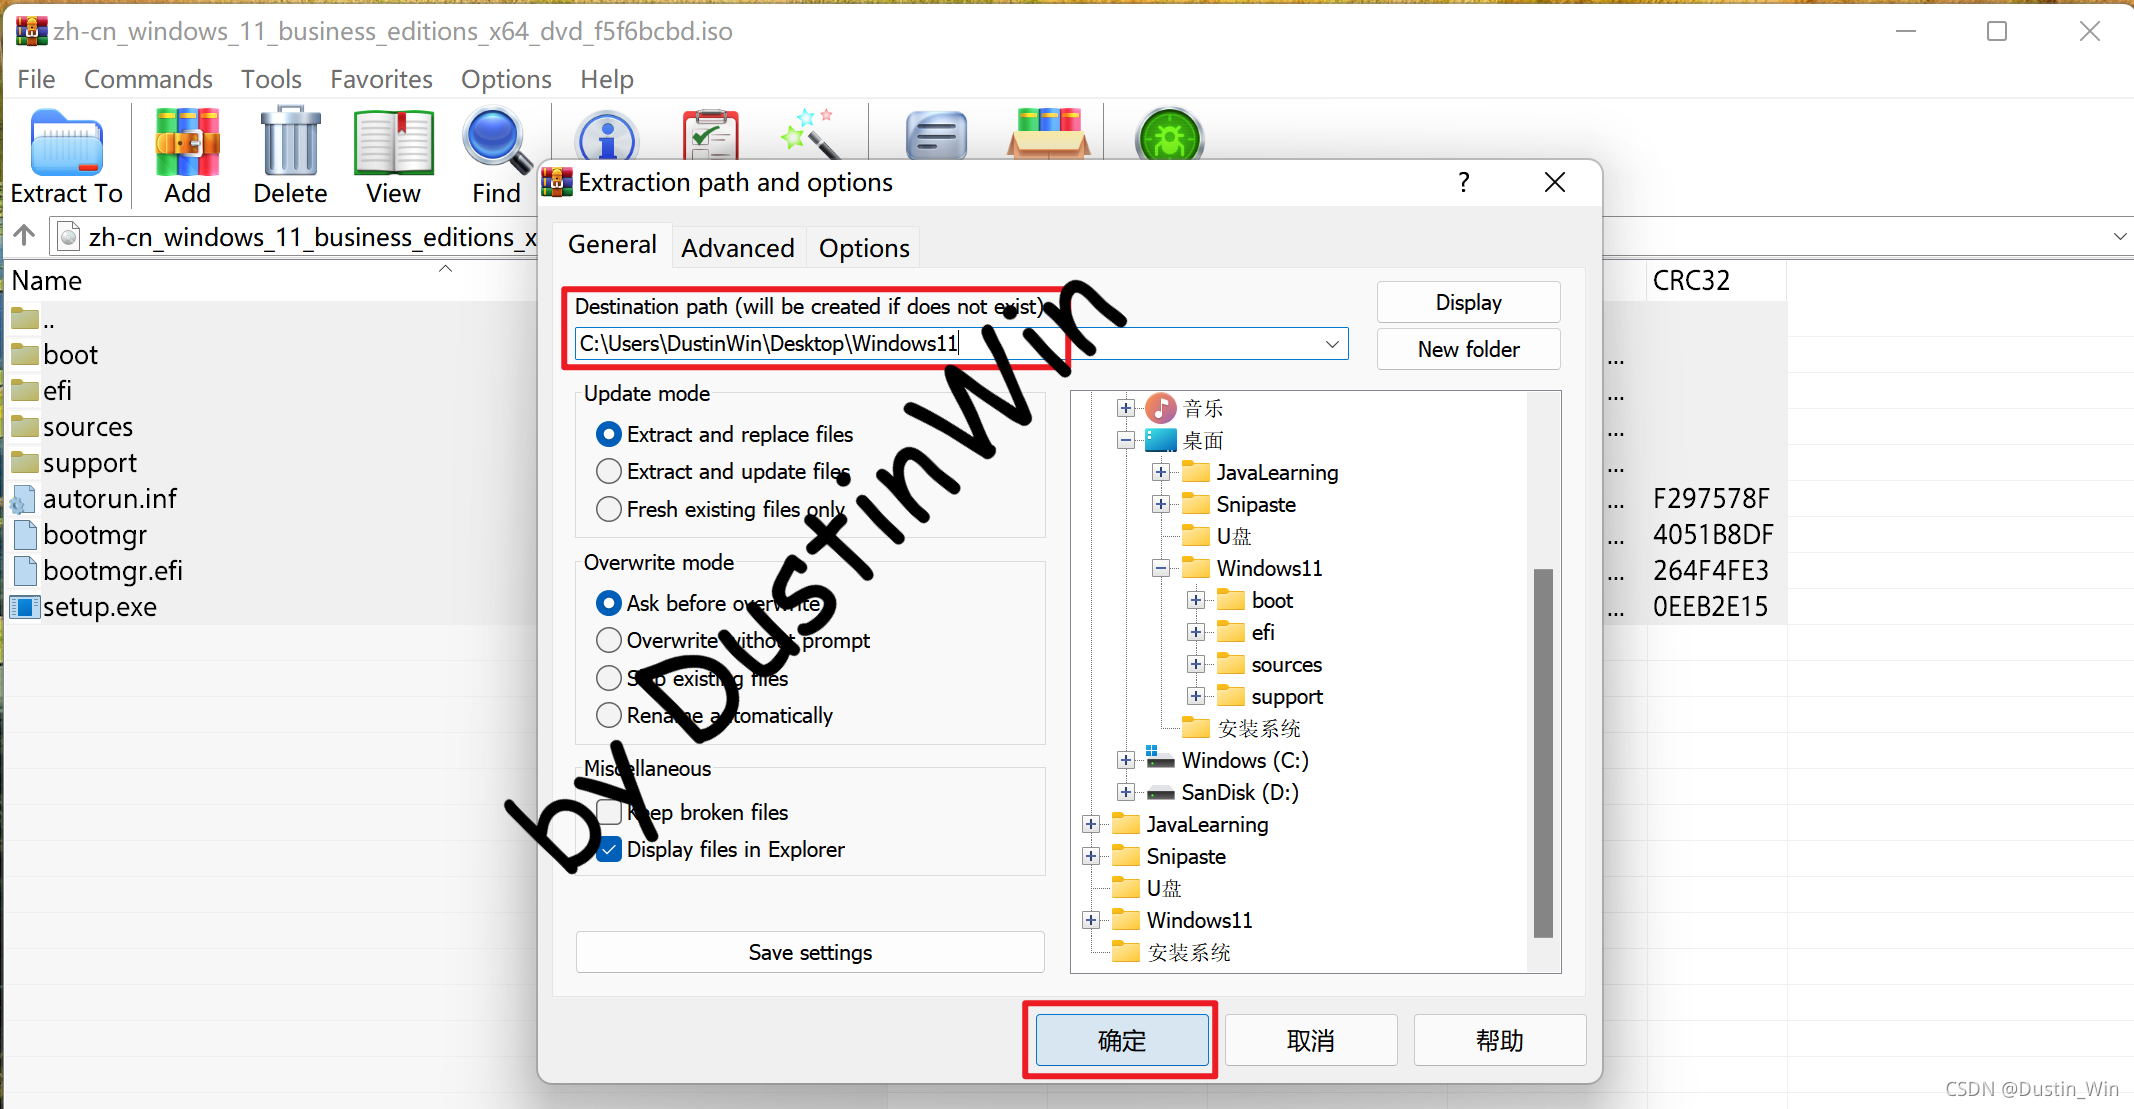Click the Extract To toolbar icon
Viewport: 2134px width, 1109px height.
click(x=66, y=144)
